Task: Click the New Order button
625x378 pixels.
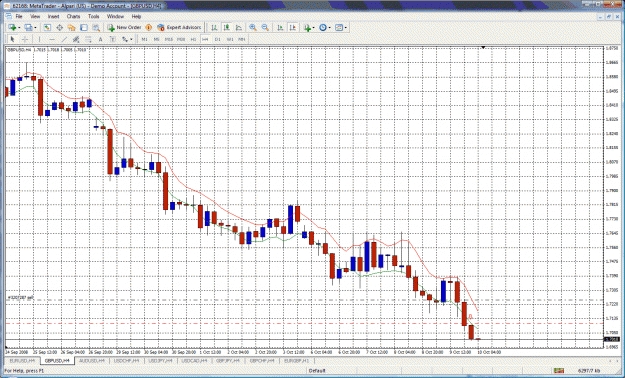Action: coord(124,28)
